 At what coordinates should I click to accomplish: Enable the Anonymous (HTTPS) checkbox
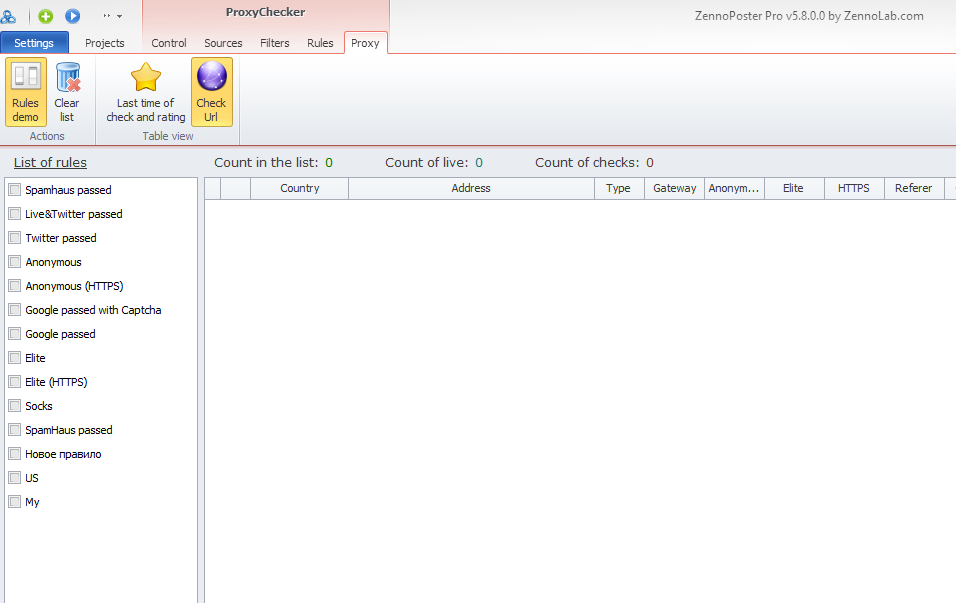pyautogui.click(x=15, y=286)
